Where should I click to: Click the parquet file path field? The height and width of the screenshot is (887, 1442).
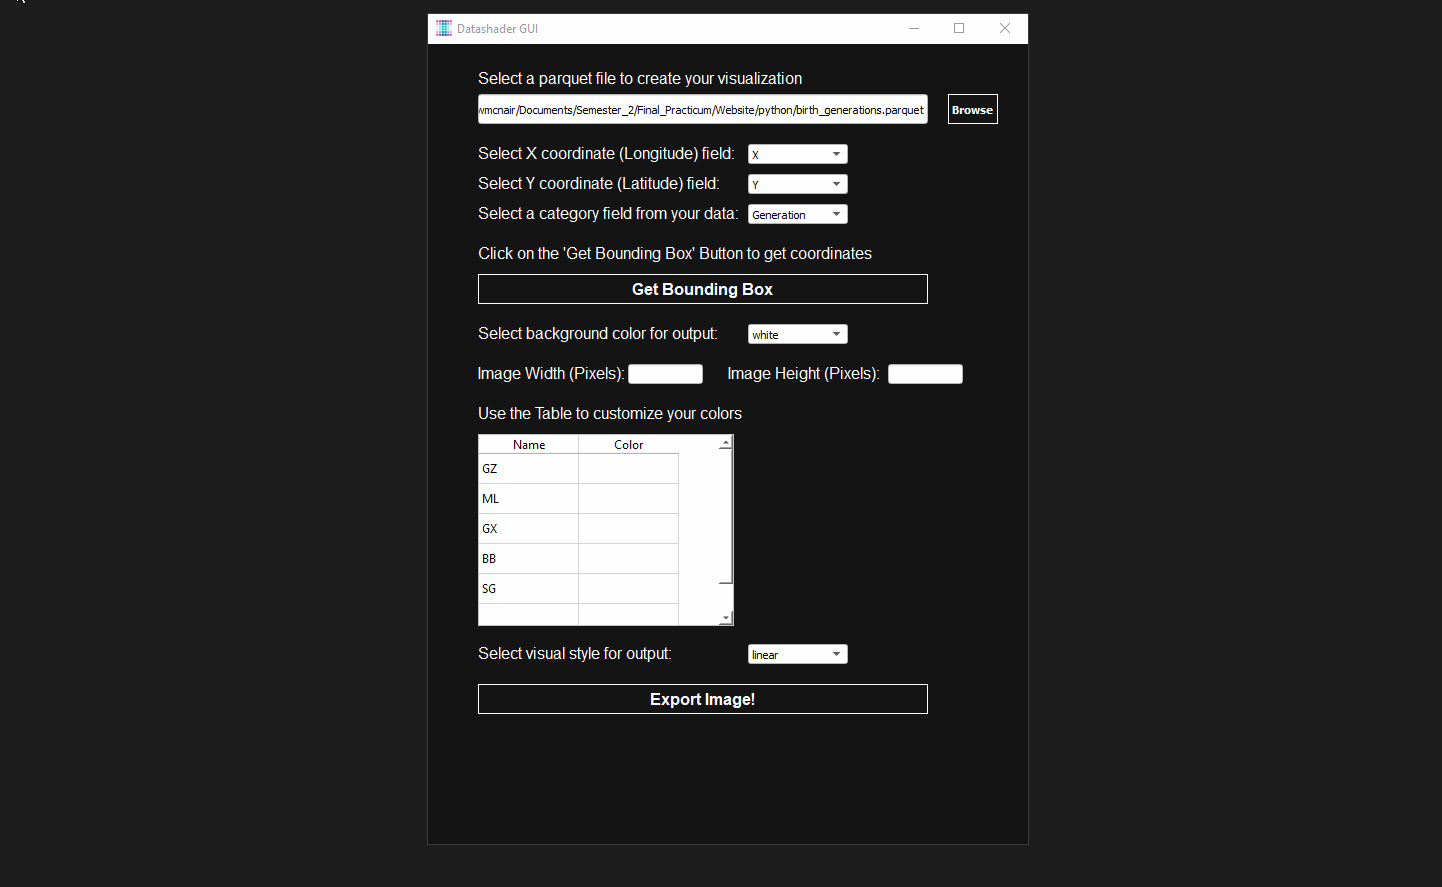point(702,109)
